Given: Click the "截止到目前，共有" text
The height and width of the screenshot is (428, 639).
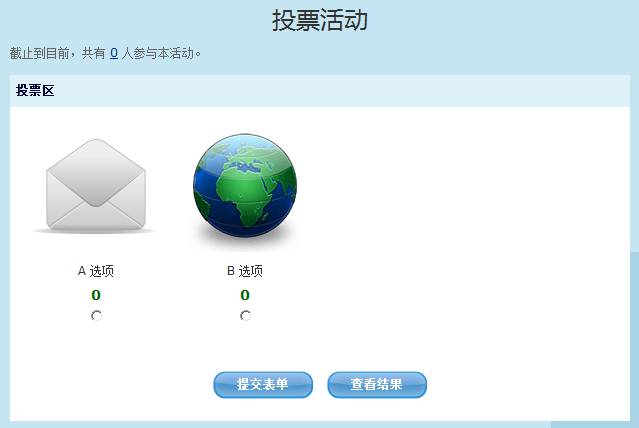Looking at the screenshot, I should 57,52.
